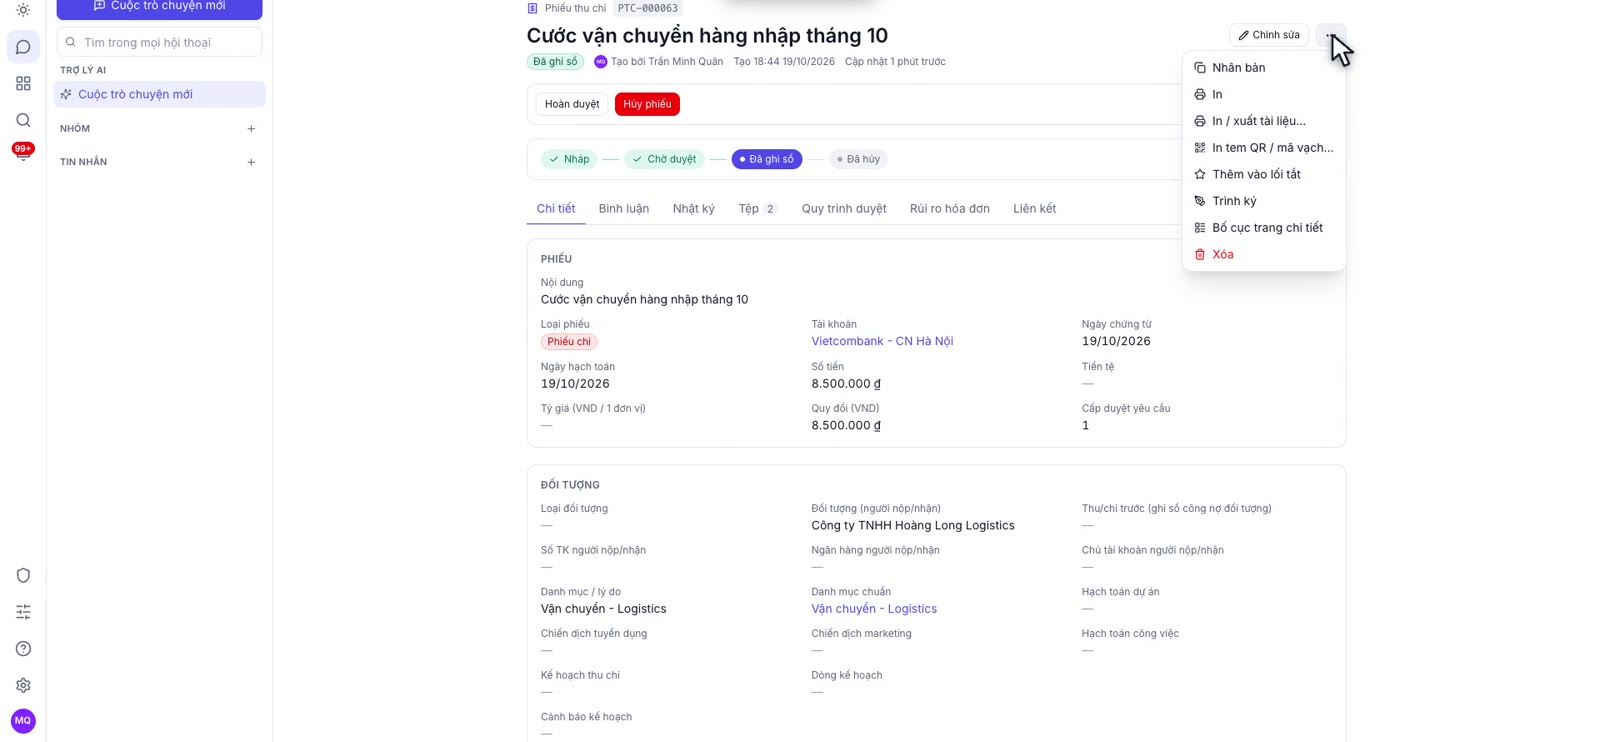The width and height of the screenshot is (1600, 742).
Task: Add a new group with NHÓM plus
Action: click(251, 129)
